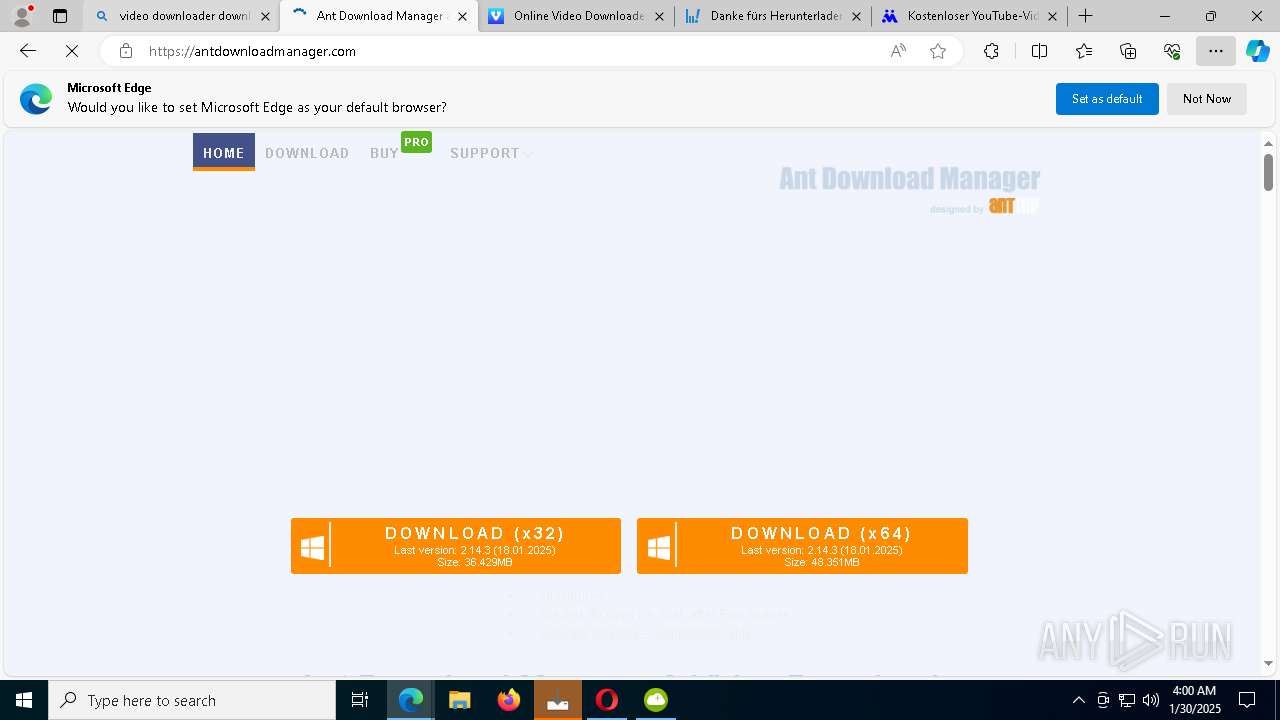Click the scrollbar down arrow
Viewport: 1280px width, 720px height.
point(1268,663)
